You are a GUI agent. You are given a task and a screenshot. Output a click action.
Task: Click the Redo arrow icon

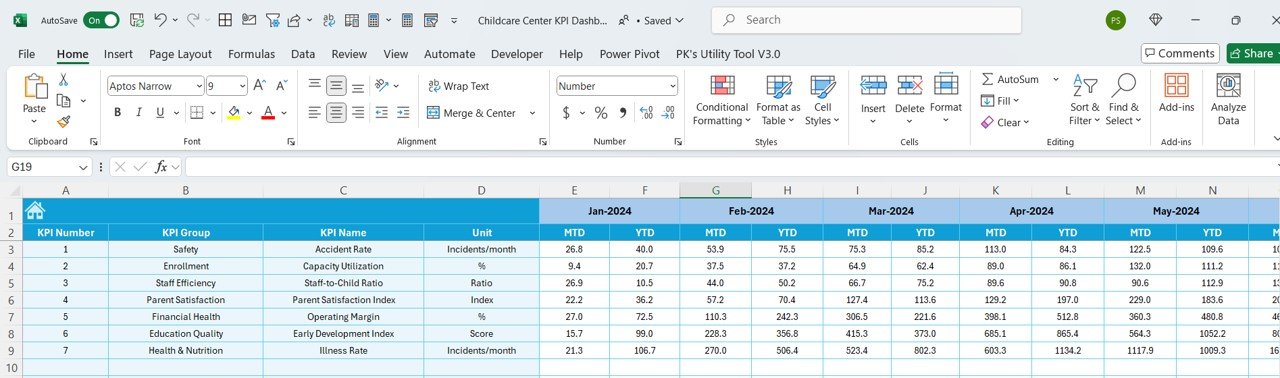pyautogui.click(x=193, y=20)
